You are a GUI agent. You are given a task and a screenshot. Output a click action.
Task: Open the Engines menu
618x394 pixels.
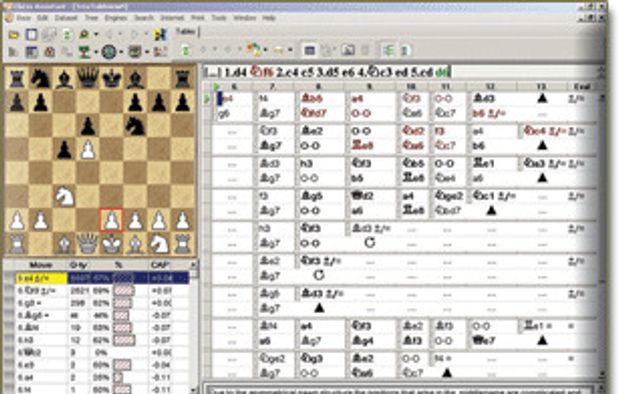(x=116, y=18)
